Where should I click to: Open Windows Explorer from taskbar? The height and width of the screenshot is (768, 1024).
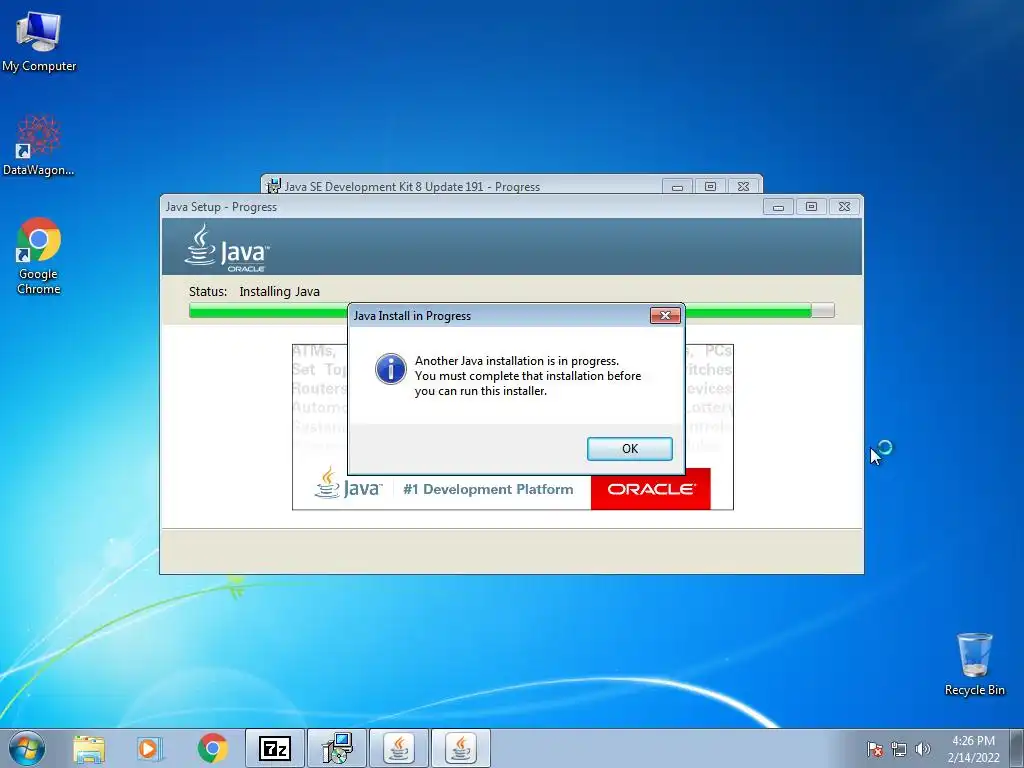[89, 748]
